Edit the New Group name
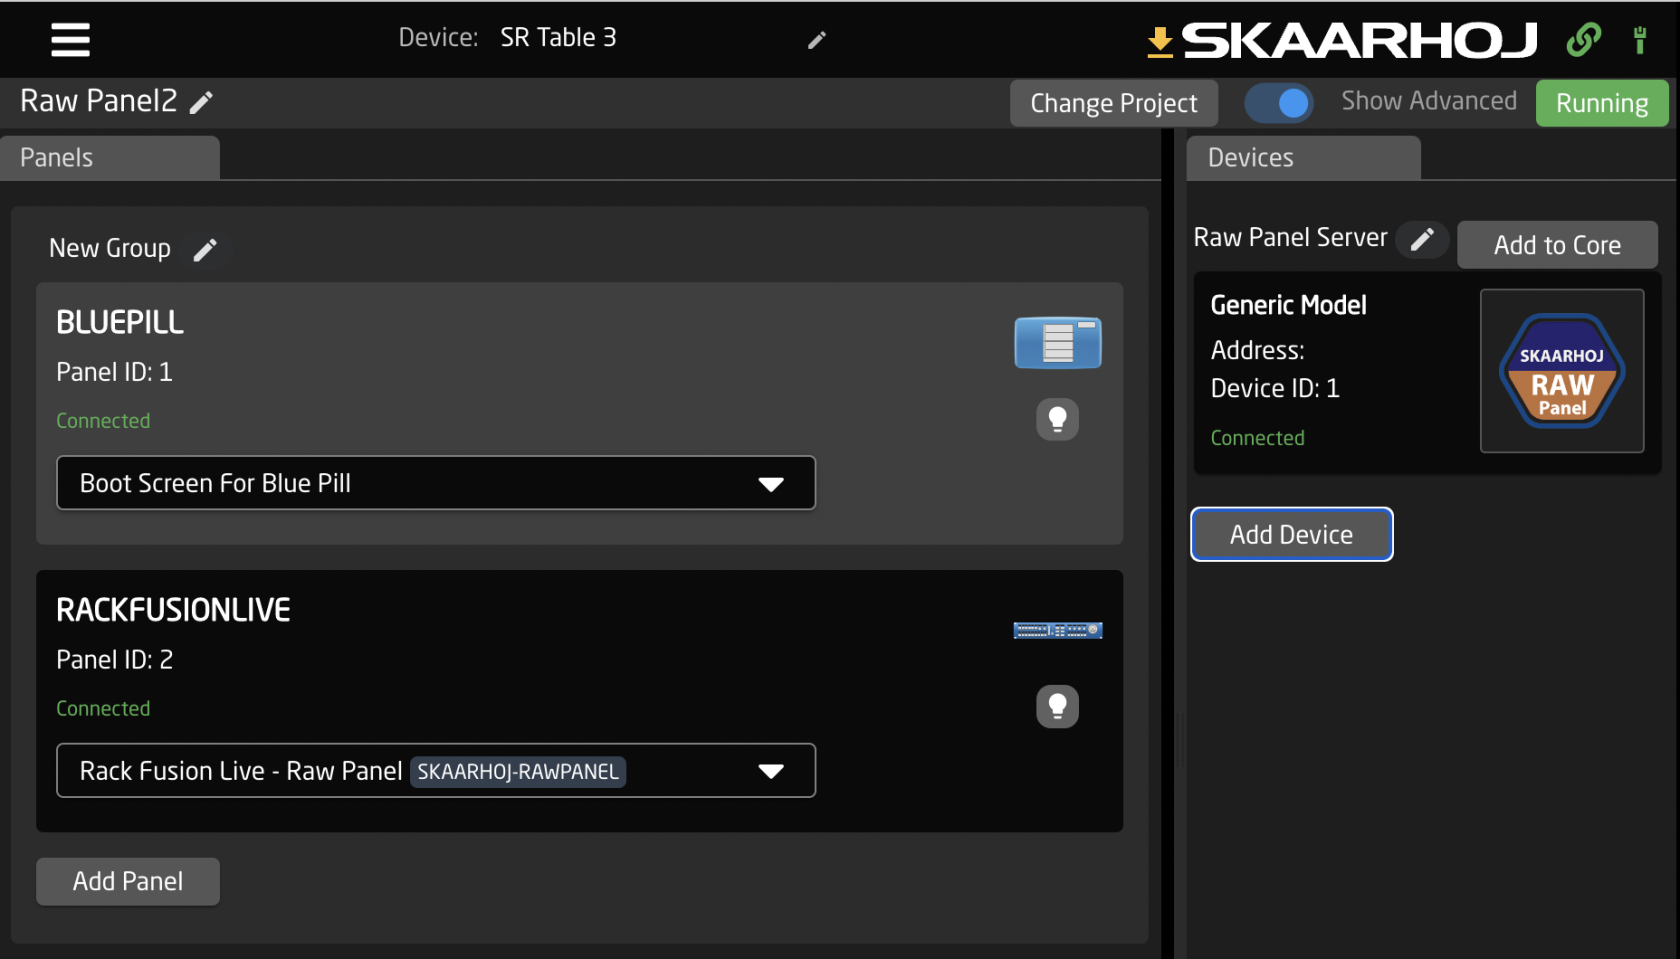 click(205, 250)
